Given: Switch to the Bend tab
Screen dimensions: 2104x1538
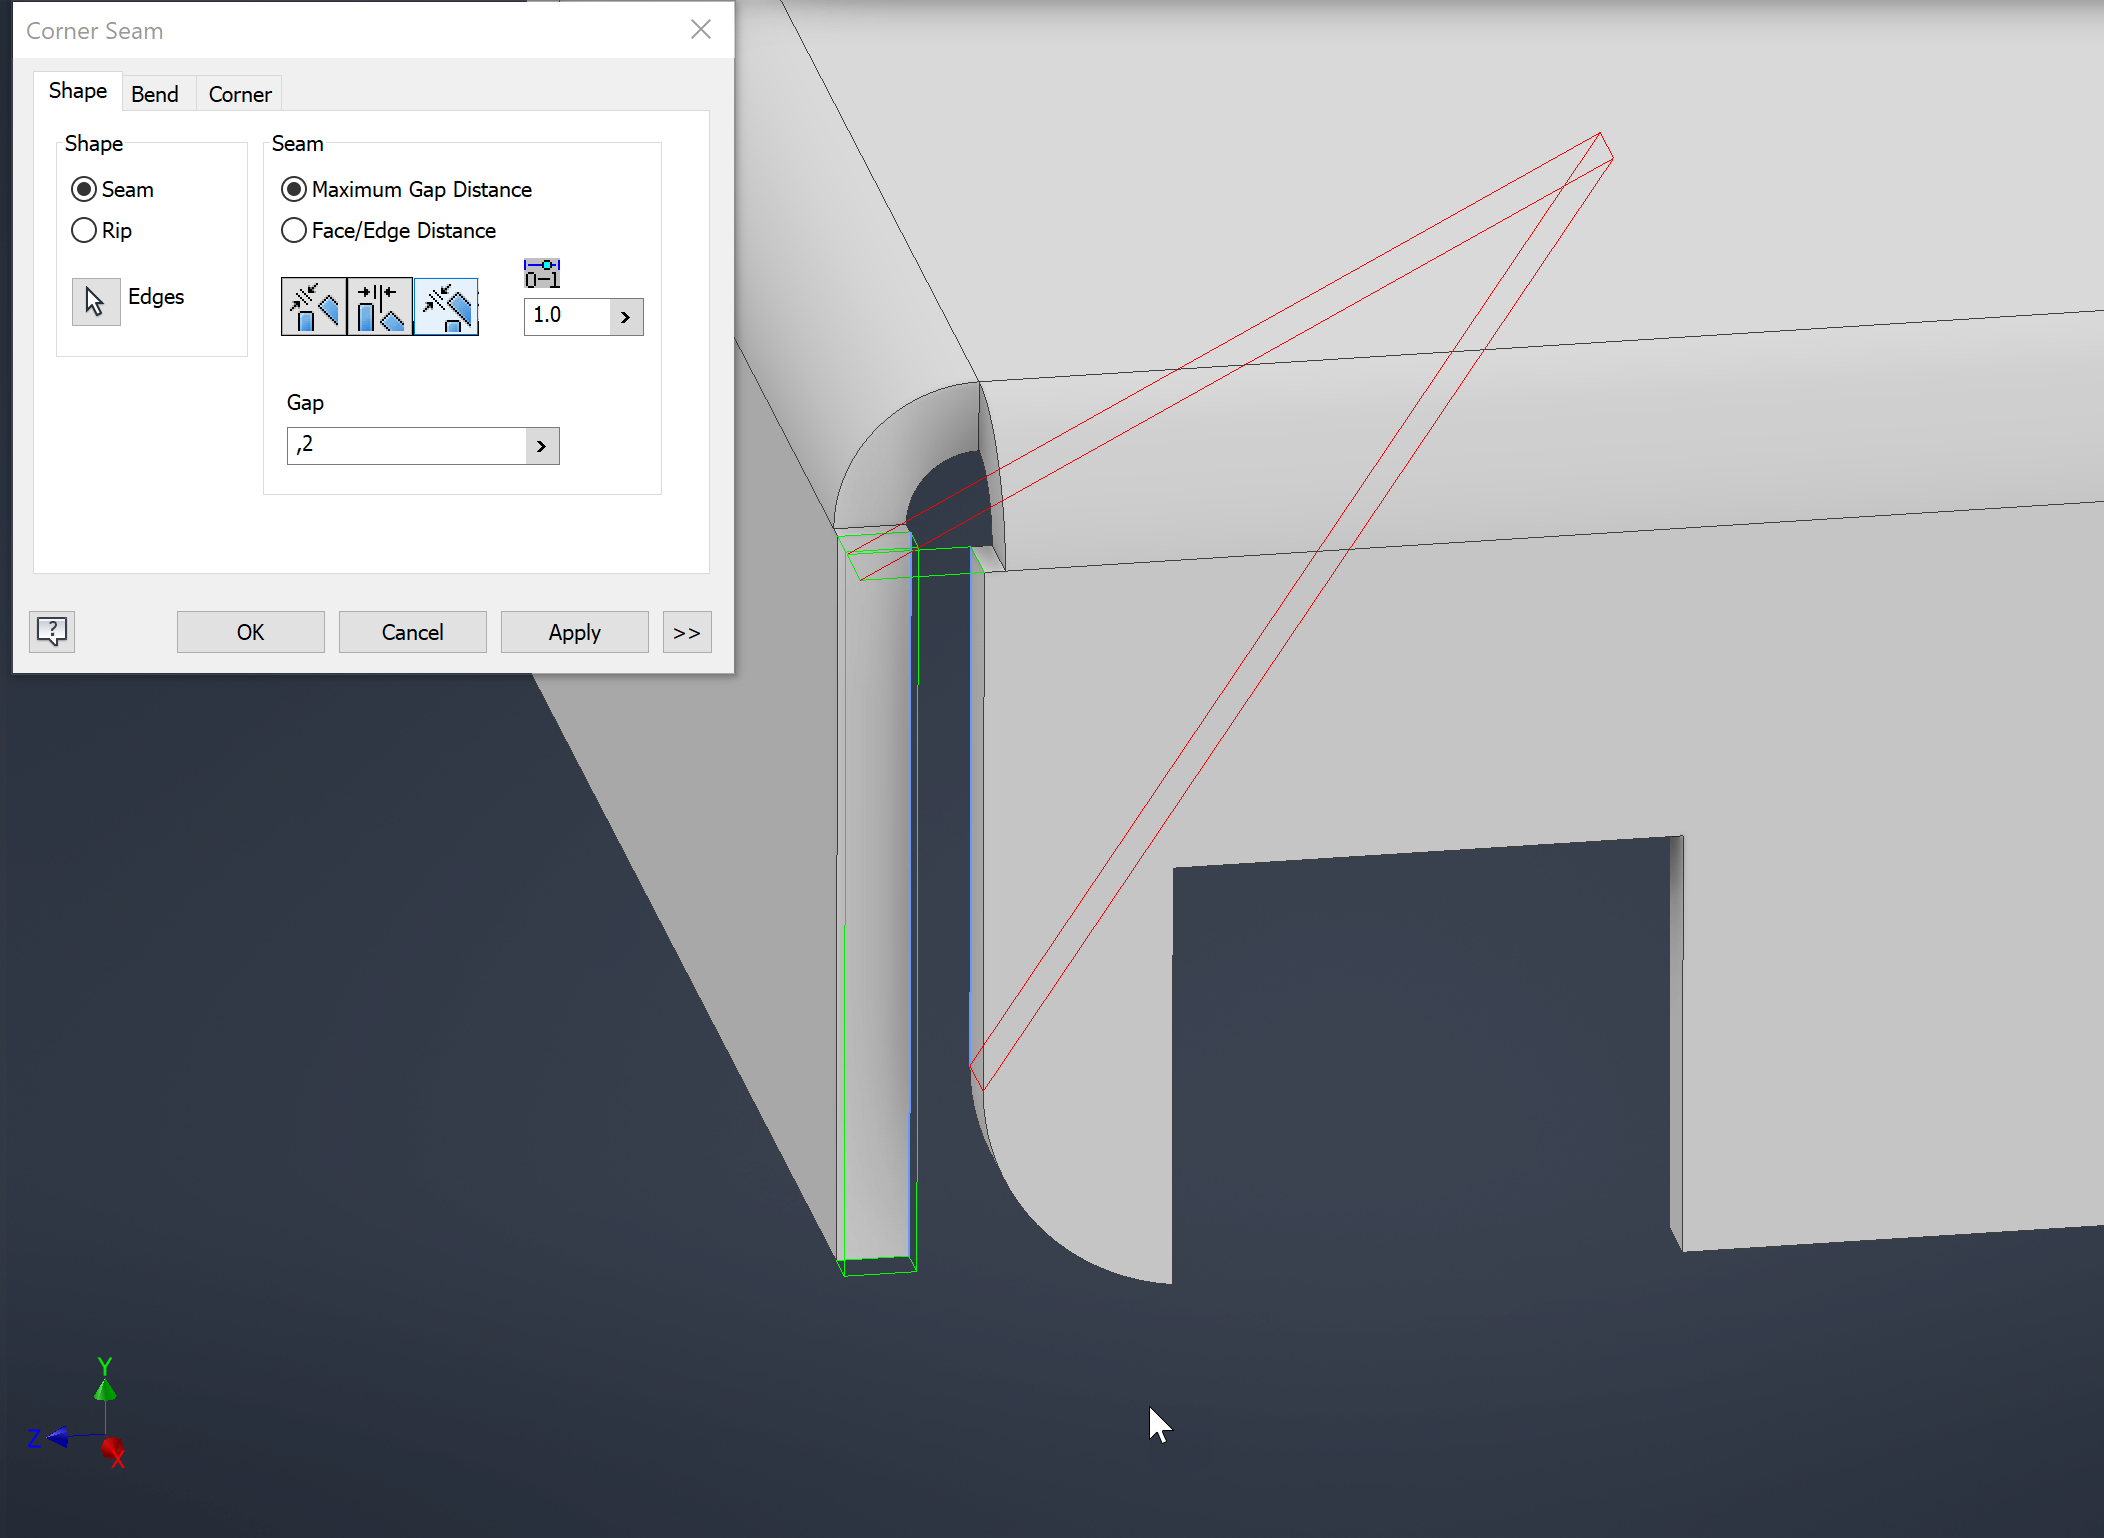Looking at the screenshot, I should click(155, 94).
